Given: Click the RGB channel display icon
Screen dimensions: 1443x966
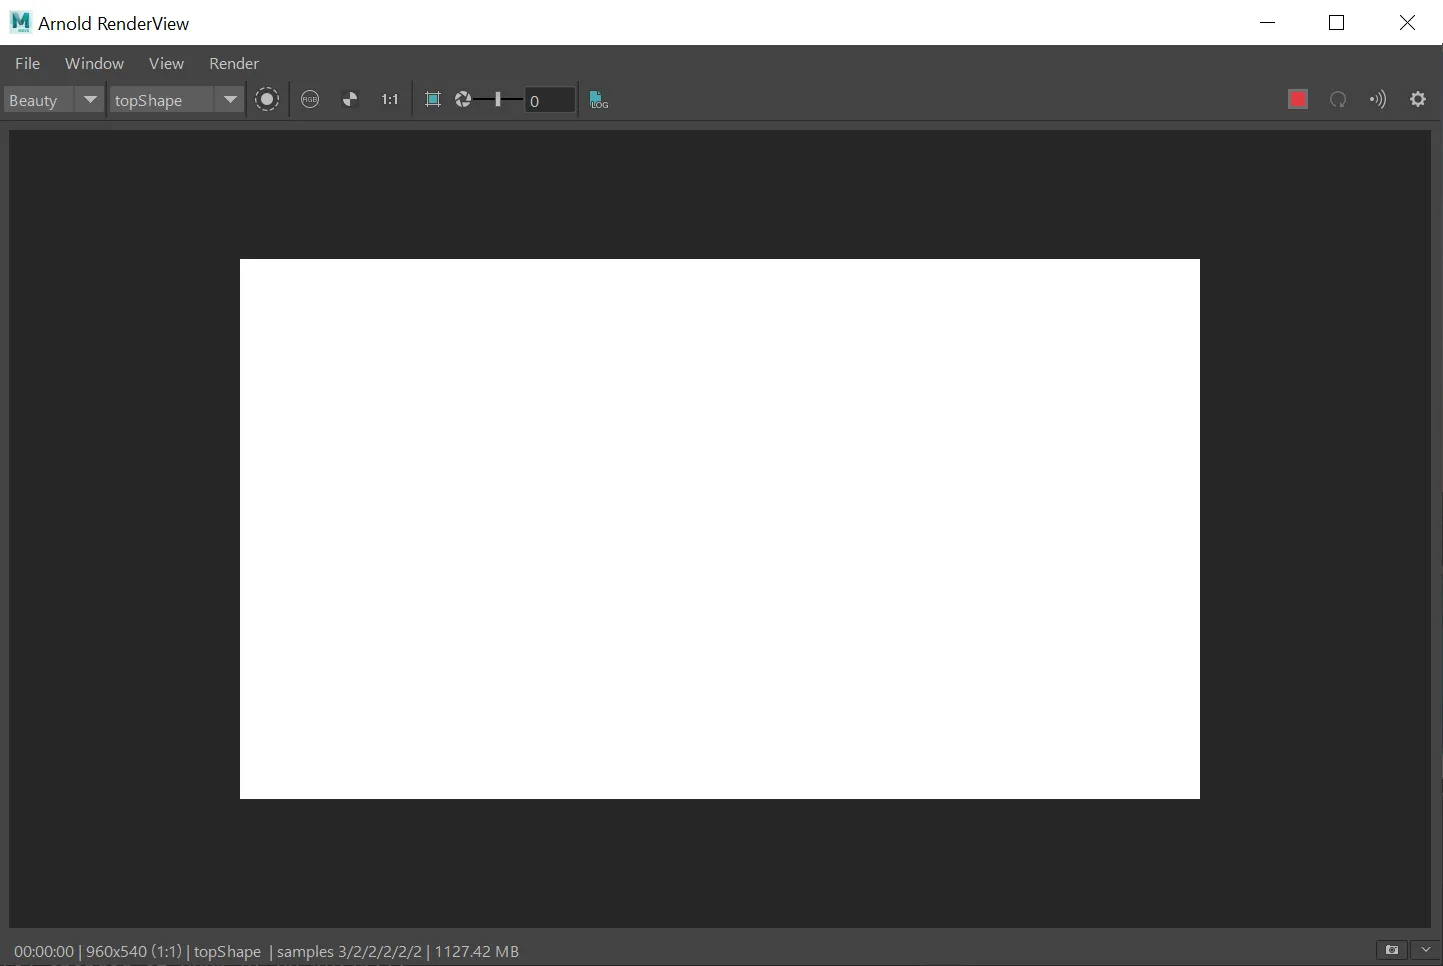Looking at the screenshot, I should pyautogui.click(x=310, y=100).
